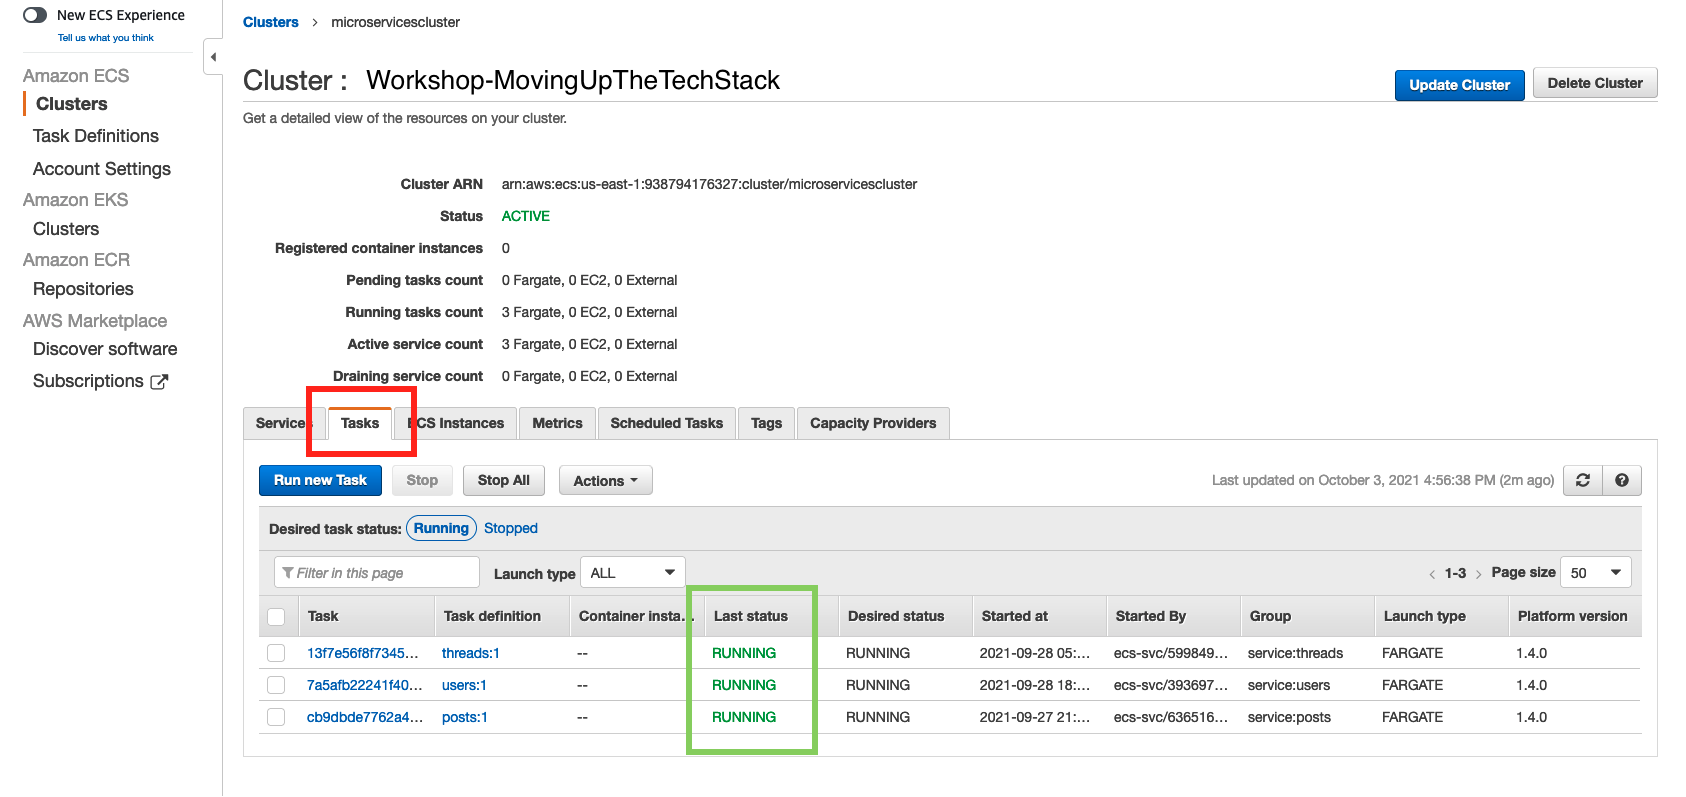Click the service:users group cell
This screenshot has height=797, width=1686.
point(1289,685)
